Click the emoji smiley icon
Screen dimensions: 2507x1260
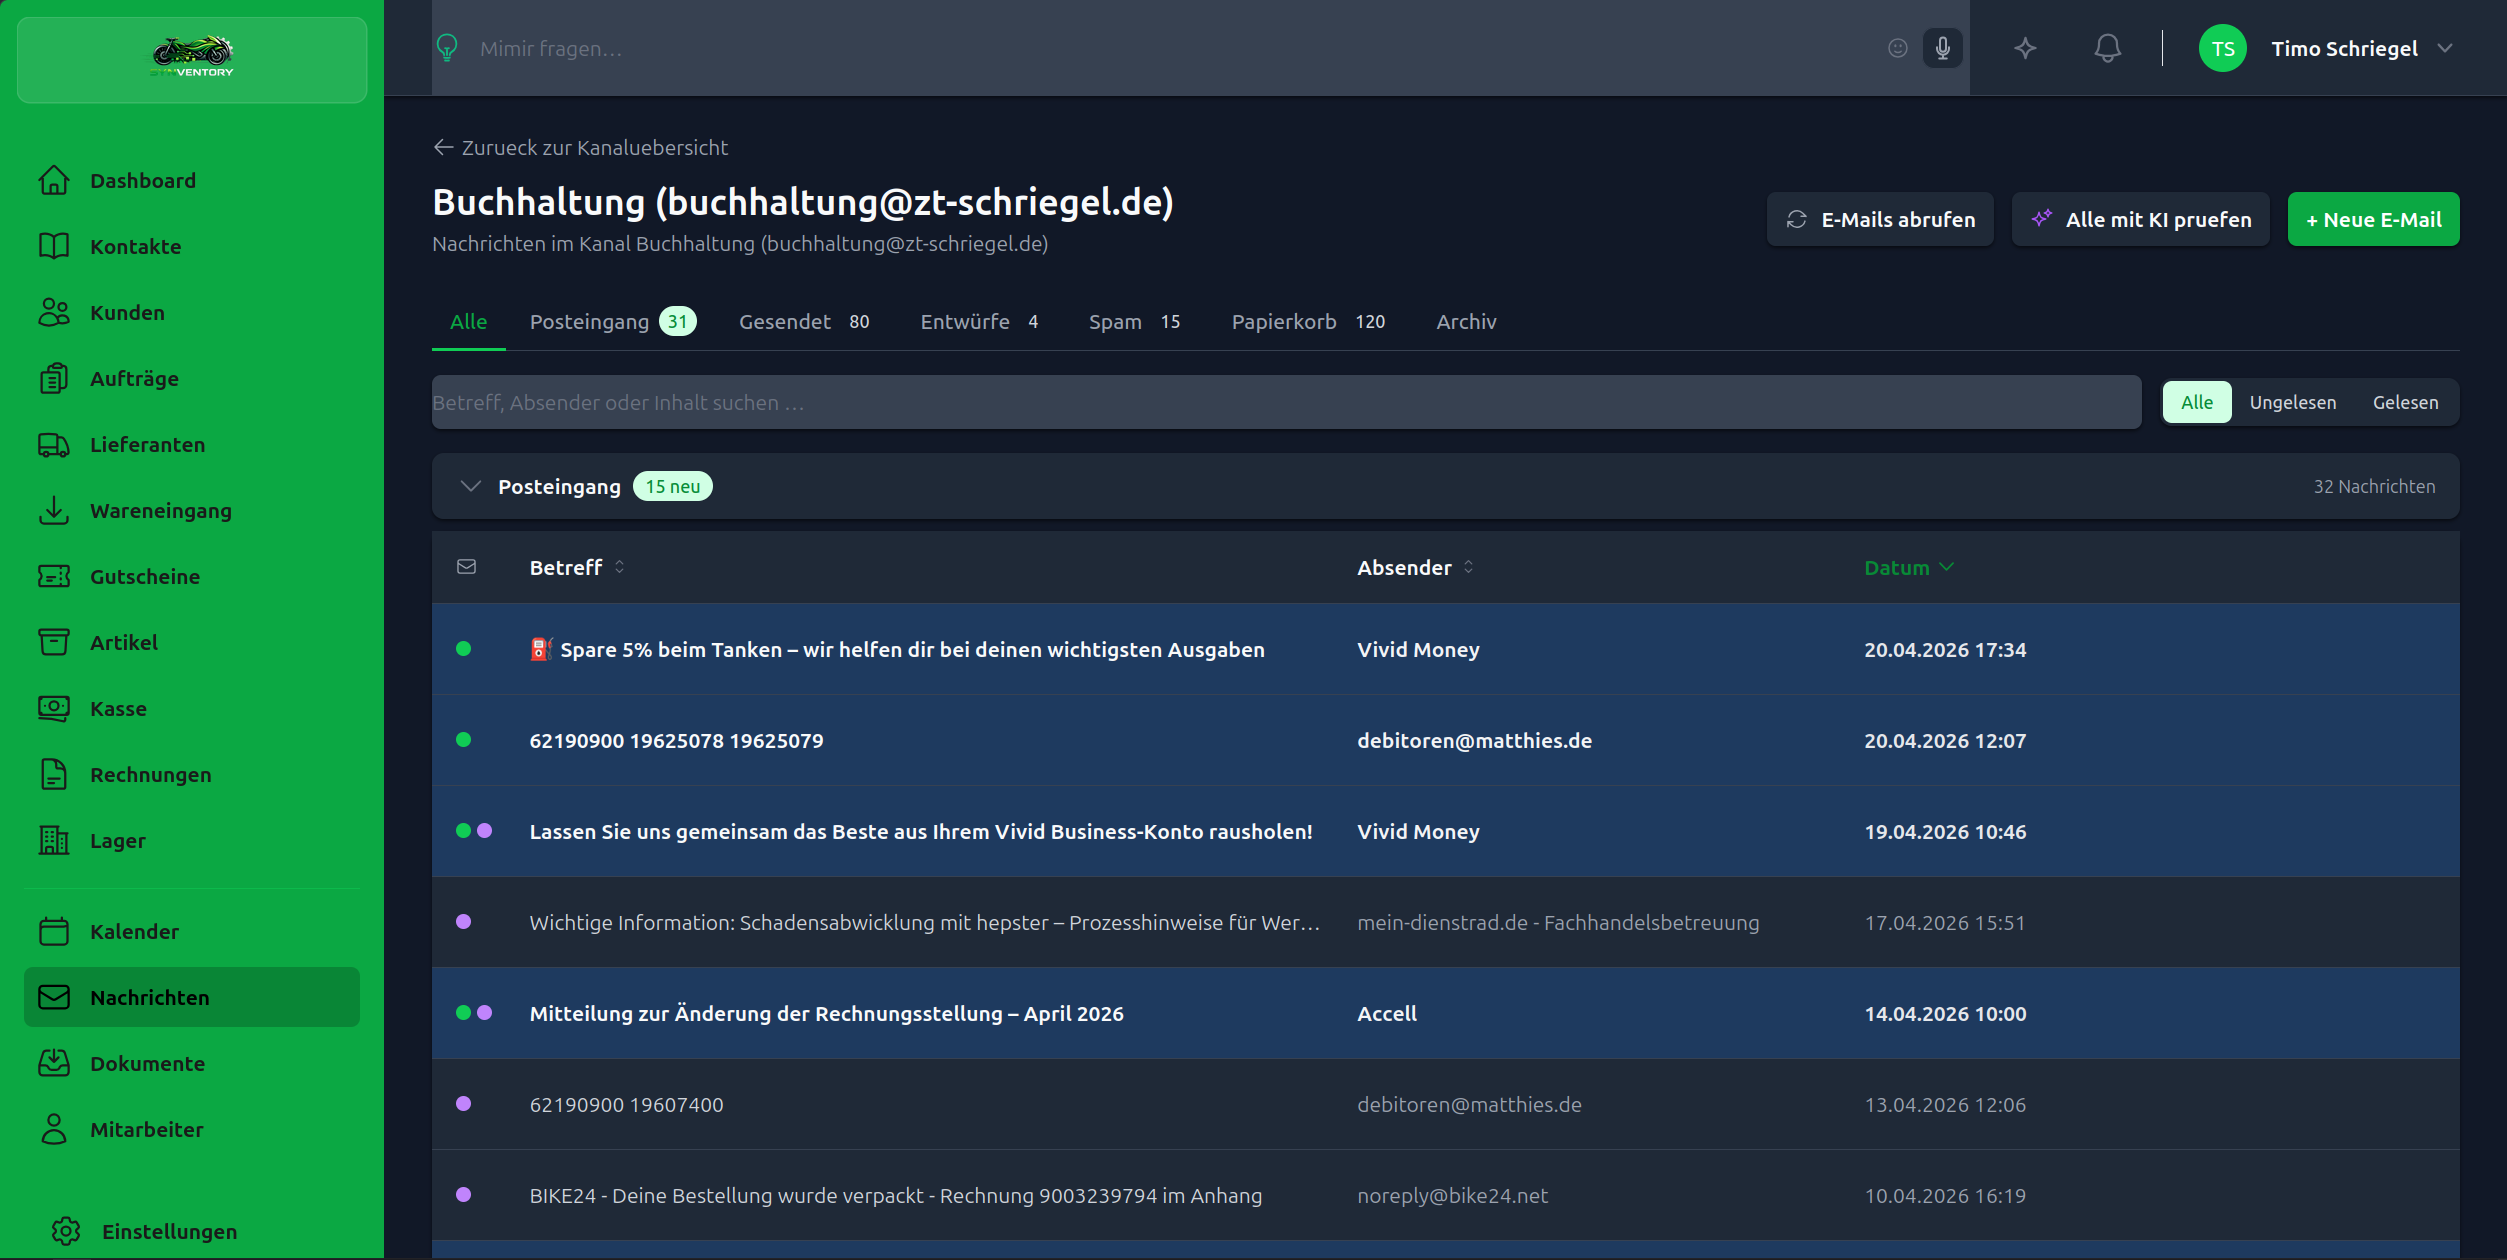click(x=1897, y=48)
